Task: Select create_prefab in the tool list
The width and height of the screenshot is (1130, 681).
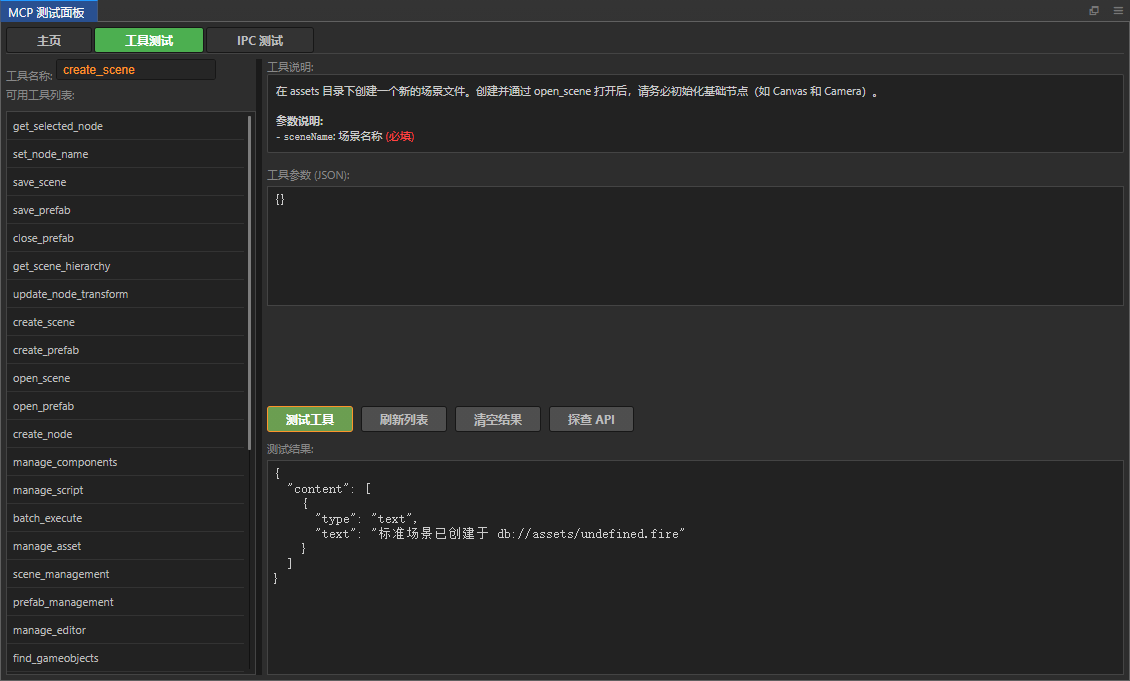Action: tap(125, 350)
